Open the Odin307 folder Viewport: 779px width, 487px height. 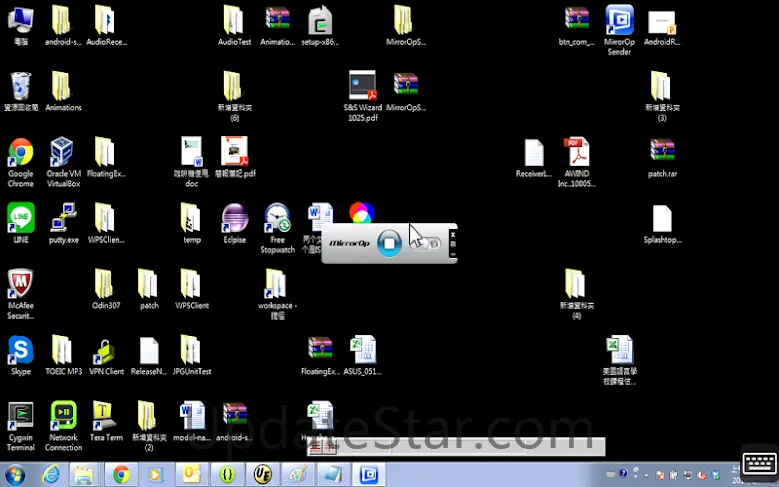tap(106, 289)
